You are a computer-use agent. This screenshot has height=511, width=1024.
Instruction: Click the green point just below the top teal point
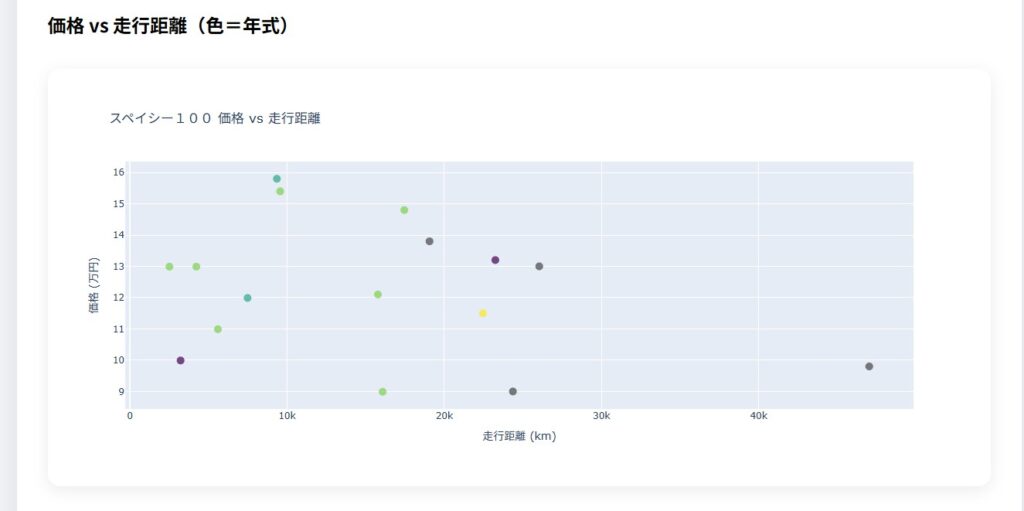(280, 191)
